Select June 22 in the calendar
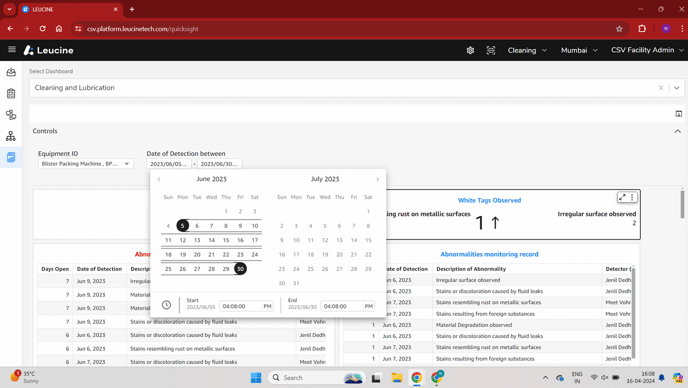Image resolution: width=688 pixels, height=388 pixels. coord(226,255)
